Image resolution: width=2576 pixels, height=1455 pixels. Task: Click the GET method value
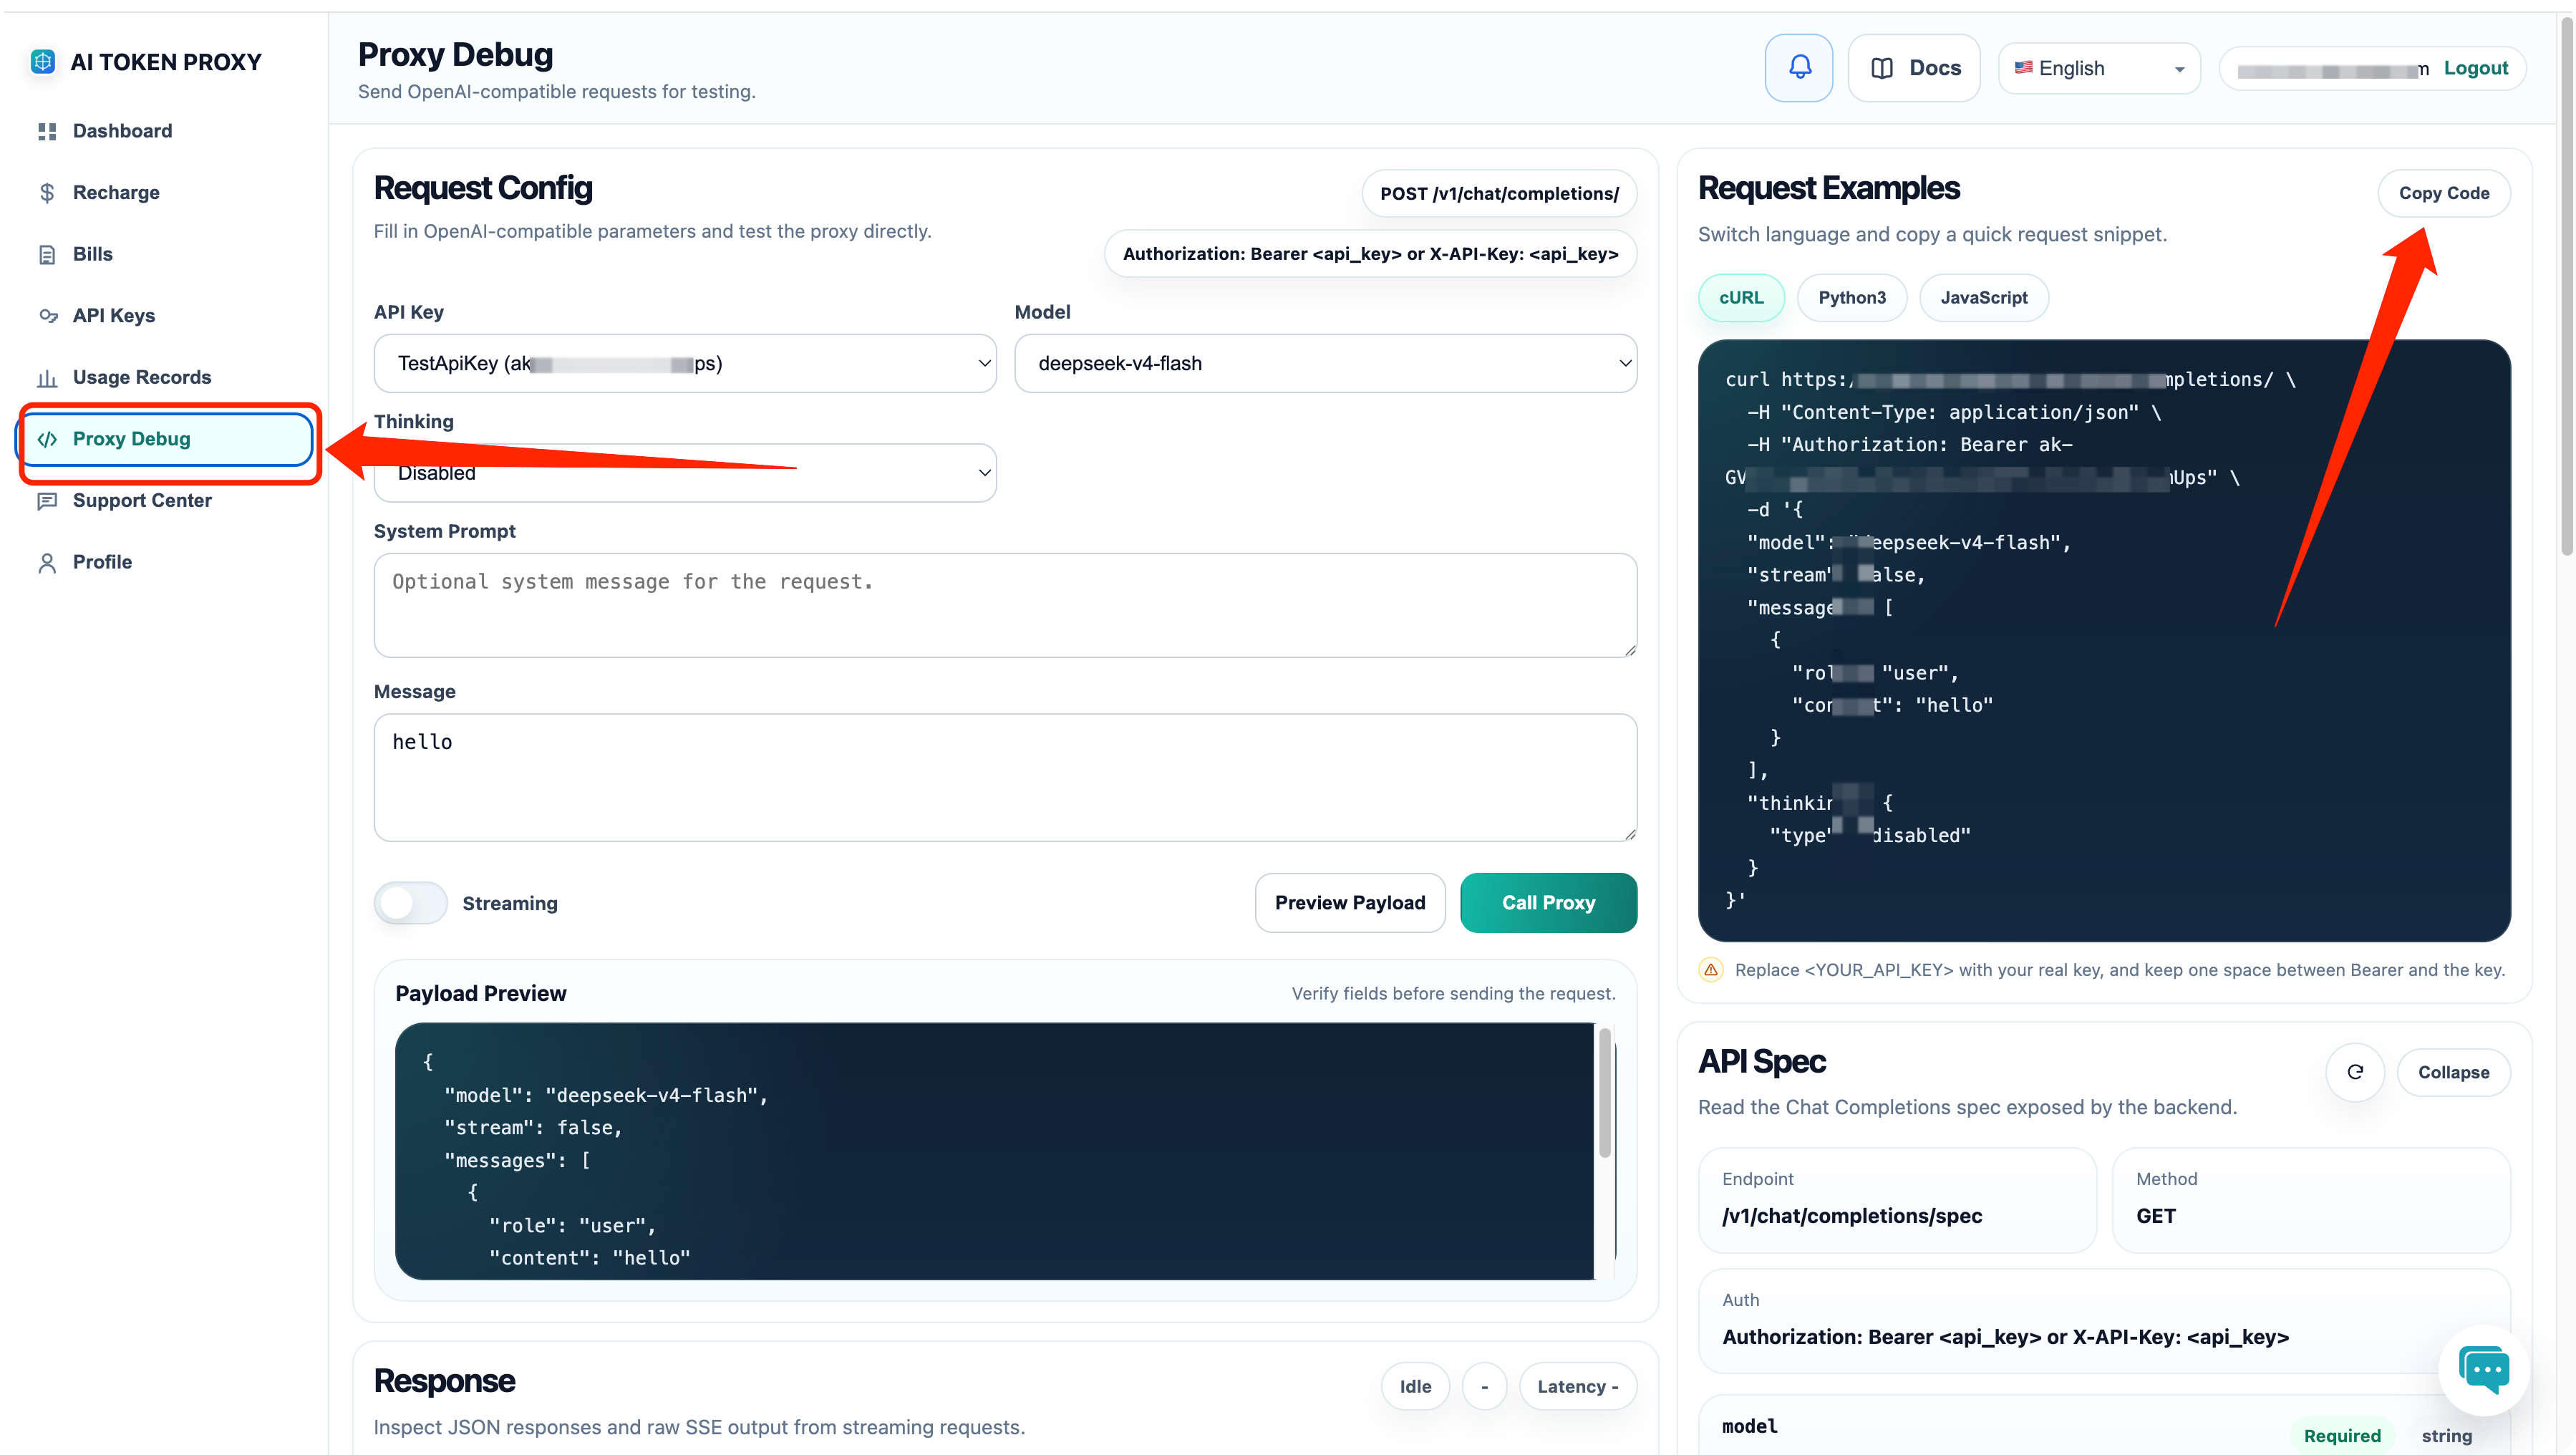[x=2156, y=1216]
